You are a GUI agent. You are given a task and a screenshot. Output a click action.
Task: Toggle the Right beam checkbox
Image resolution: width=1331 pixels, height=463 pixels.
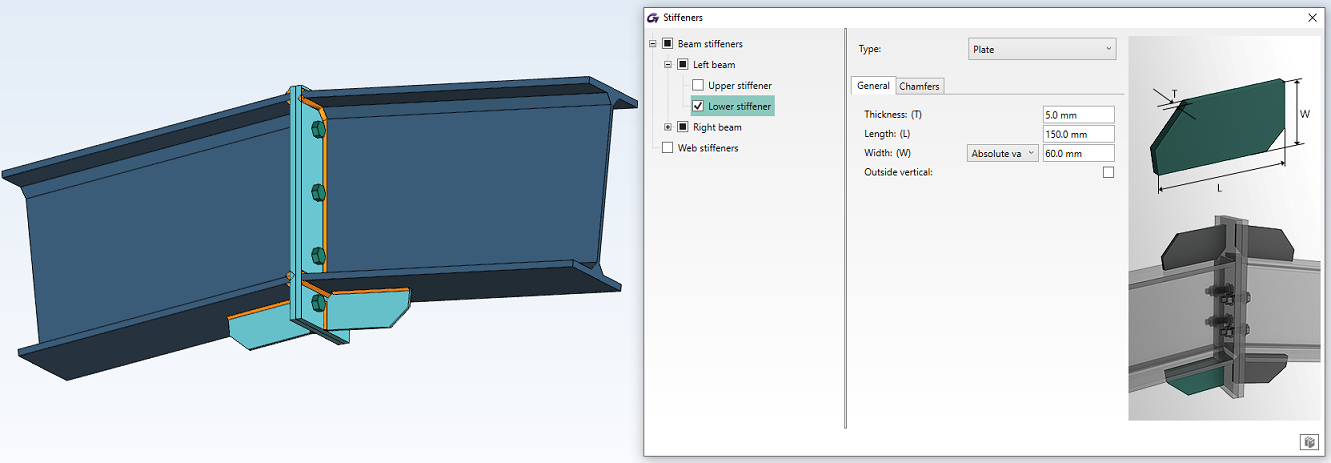pos(683,127)
